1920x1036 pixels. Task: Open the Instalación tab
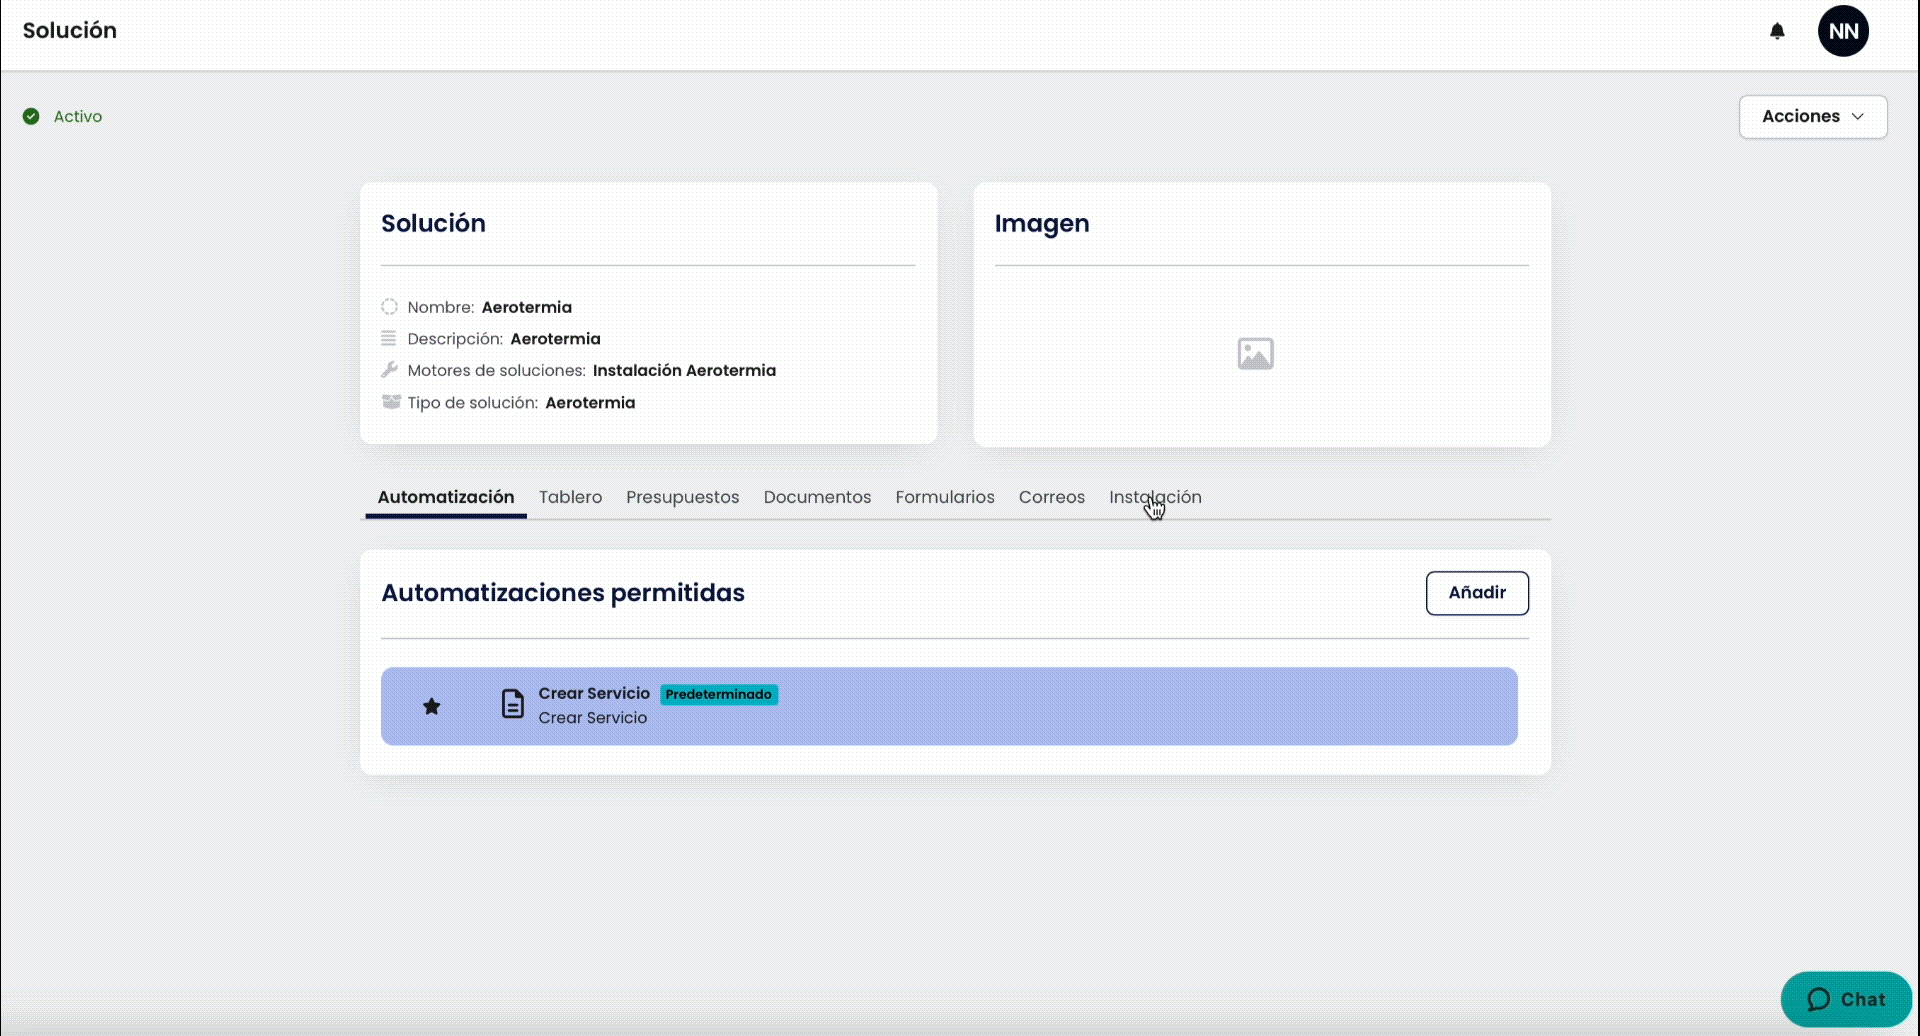[x=1155, y=497]
